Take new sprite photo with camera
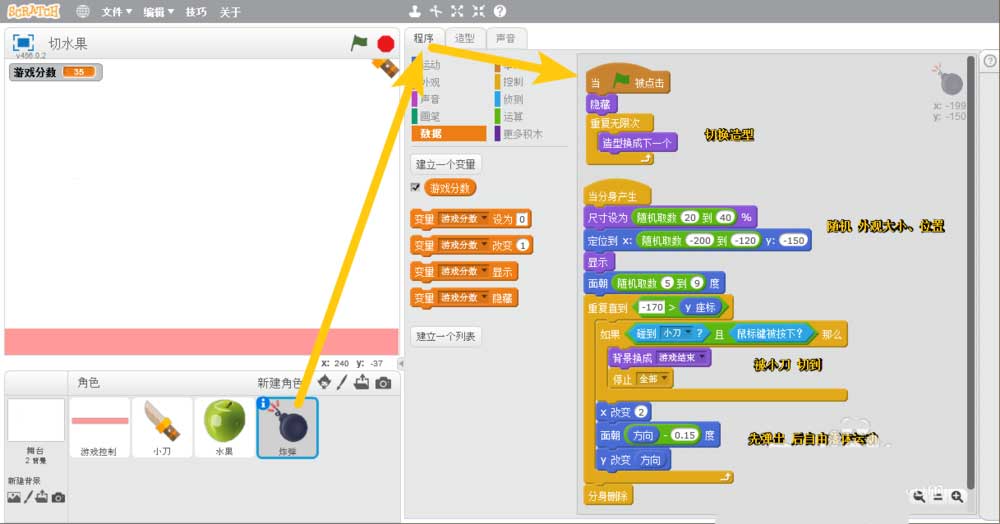Image resolution: width=1000 pixels, height=524 pixels. (x=382, y=382)
